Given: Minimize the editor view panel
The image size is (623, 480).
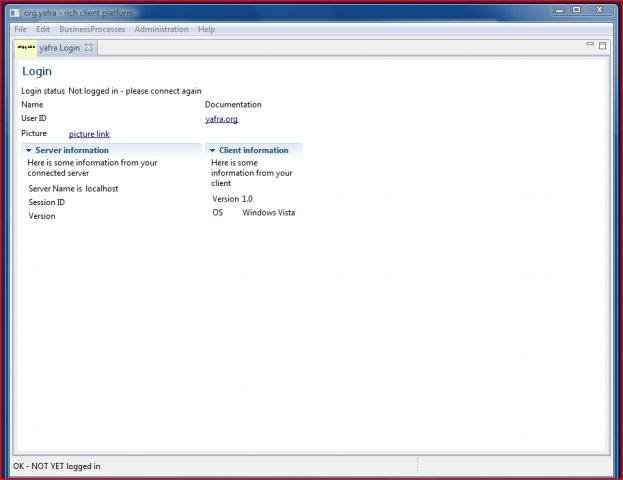Looking at the screenshot, I should point(590,44).
